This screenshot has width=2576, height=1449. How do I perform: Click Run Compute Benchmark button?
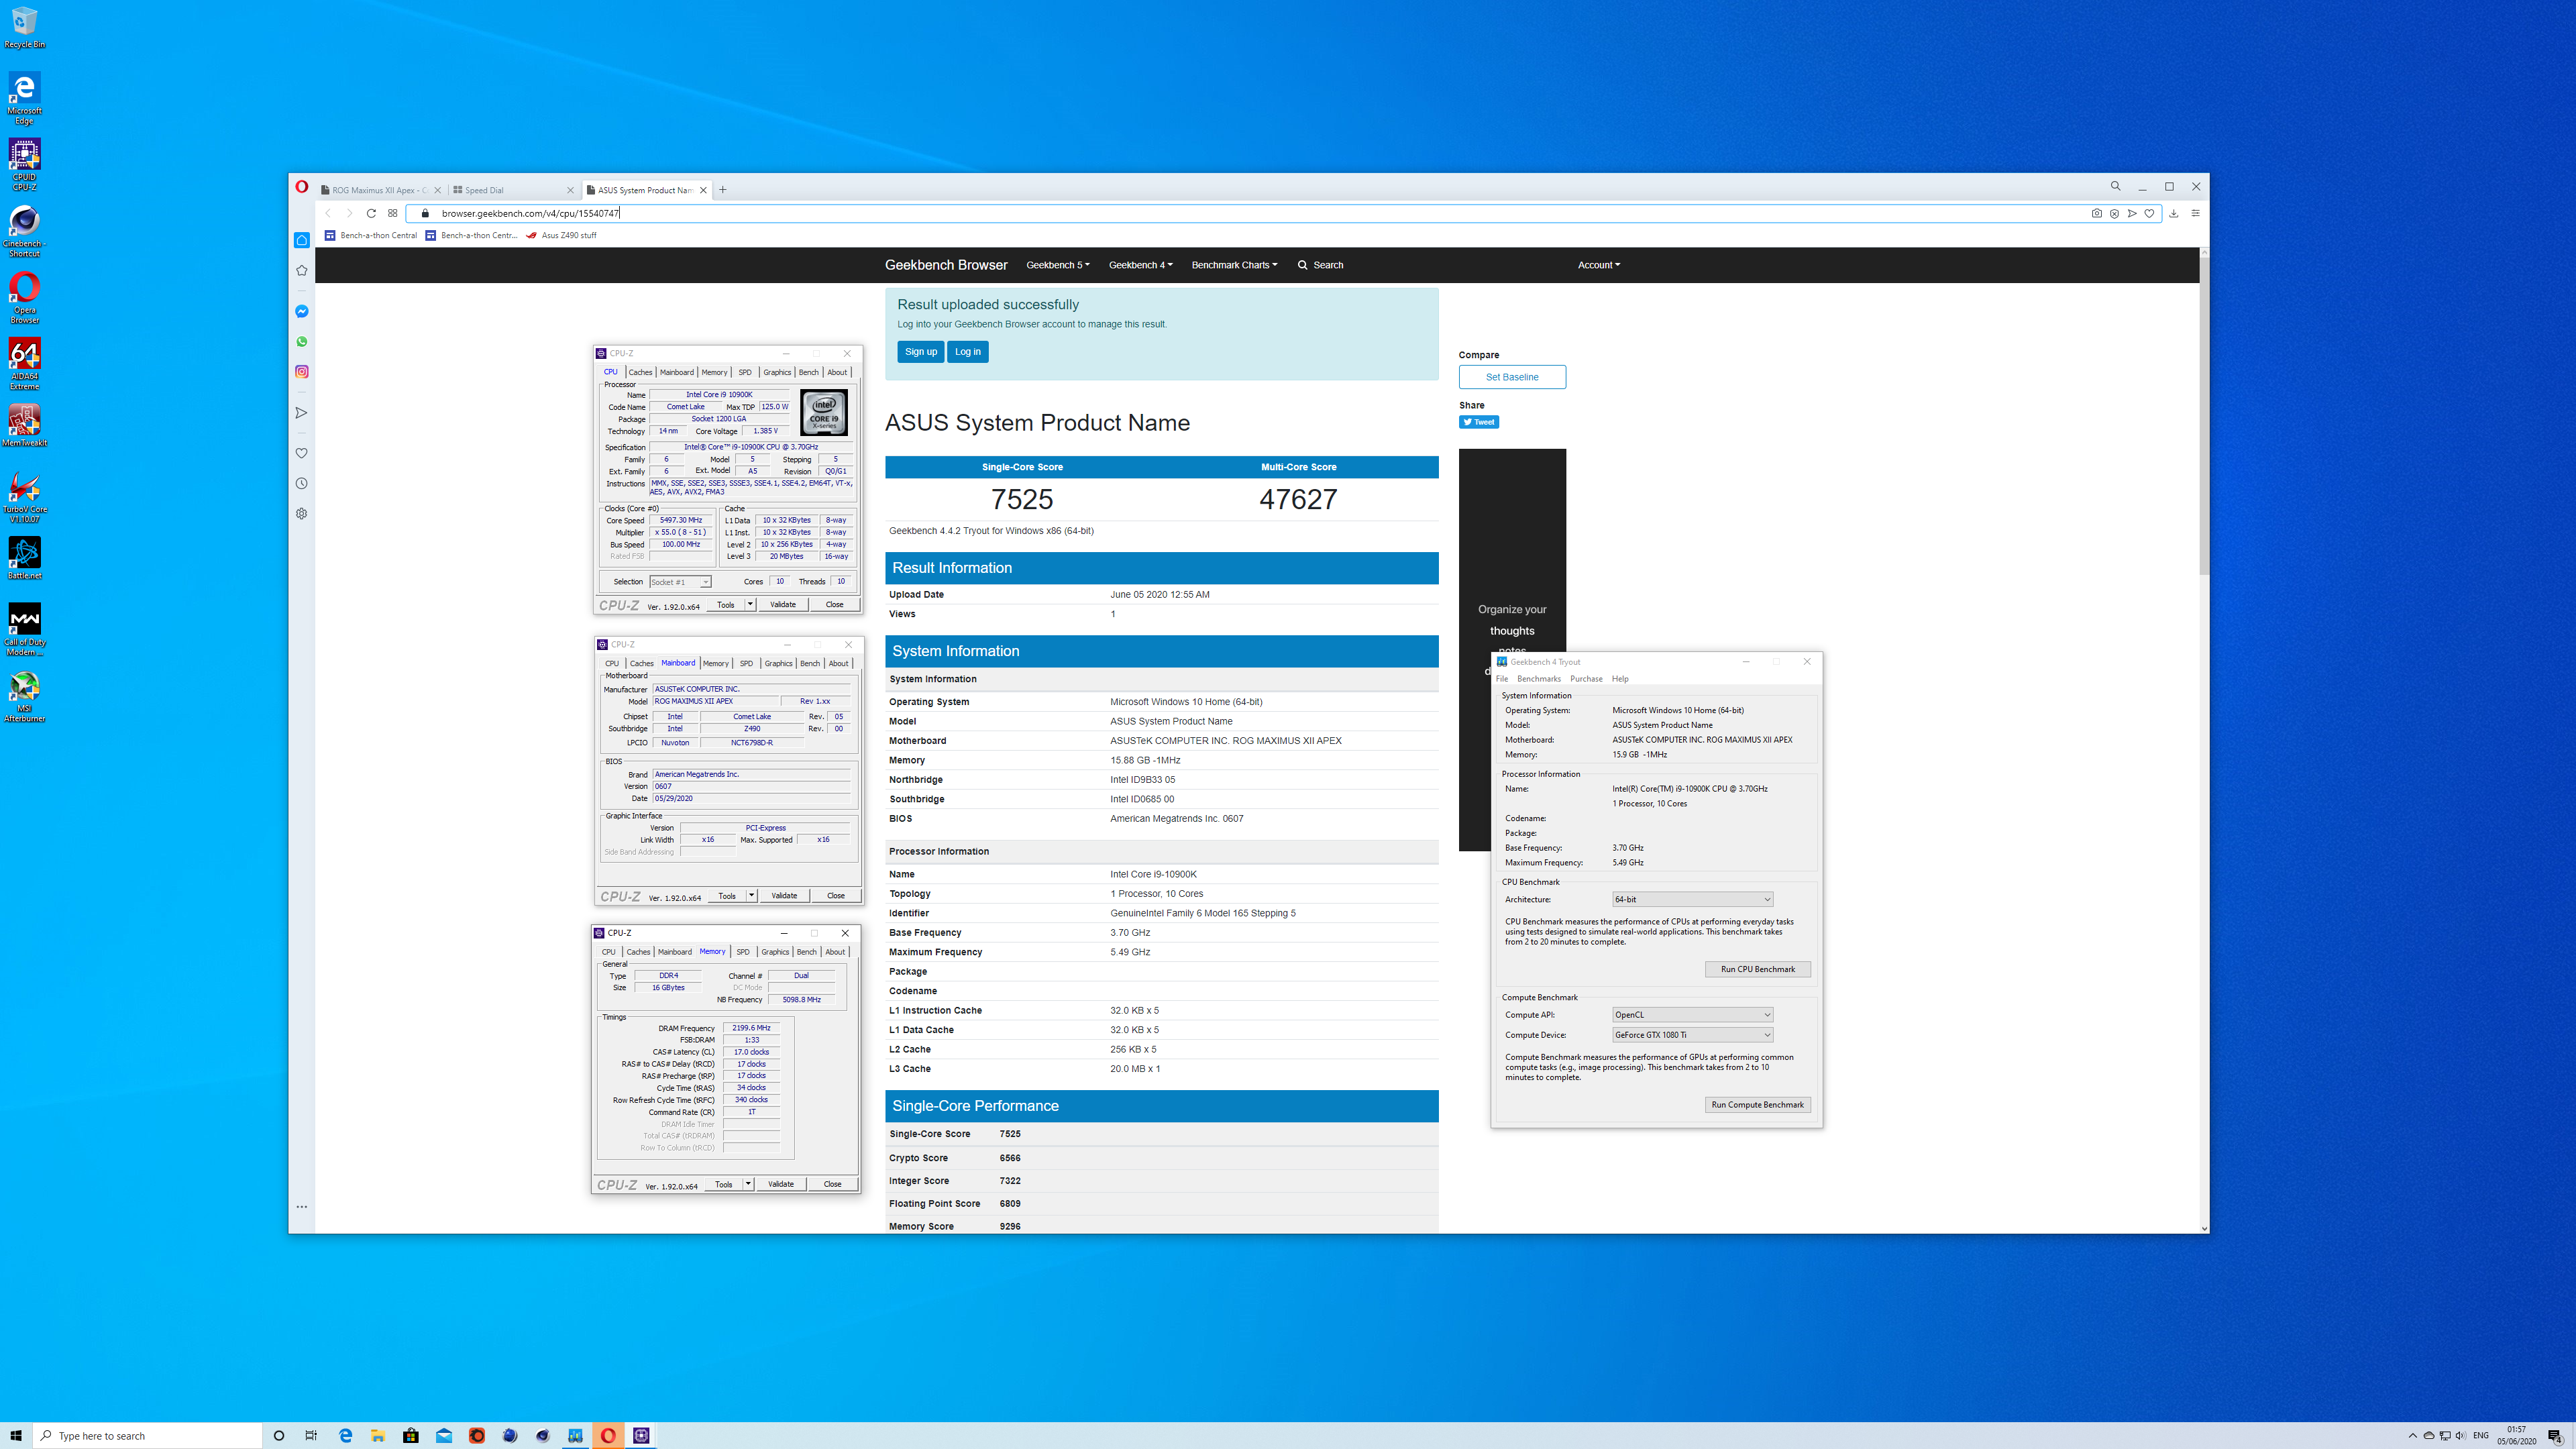point(1757,1105)
